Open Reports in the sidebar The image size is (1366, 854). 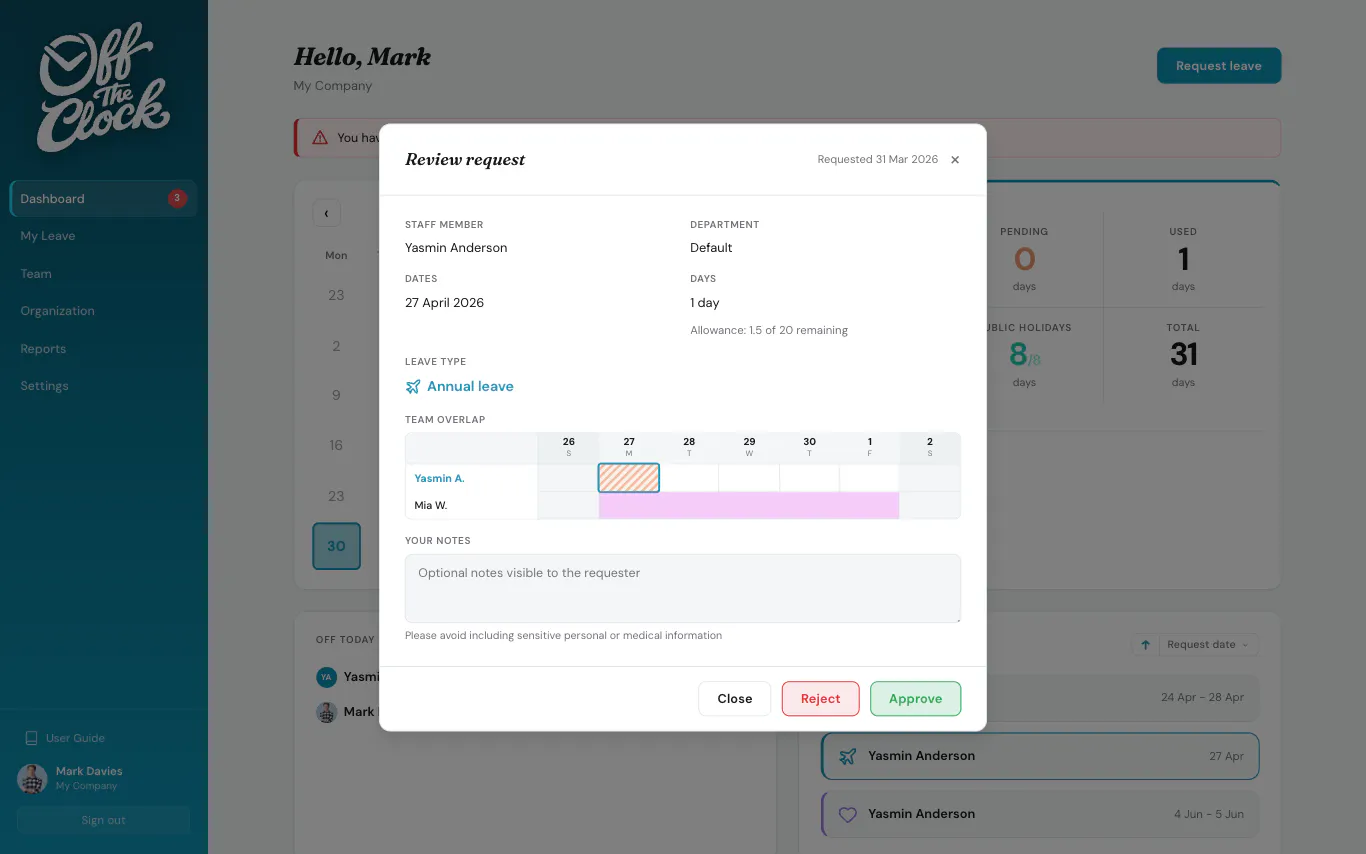click(x=103, y=348)
